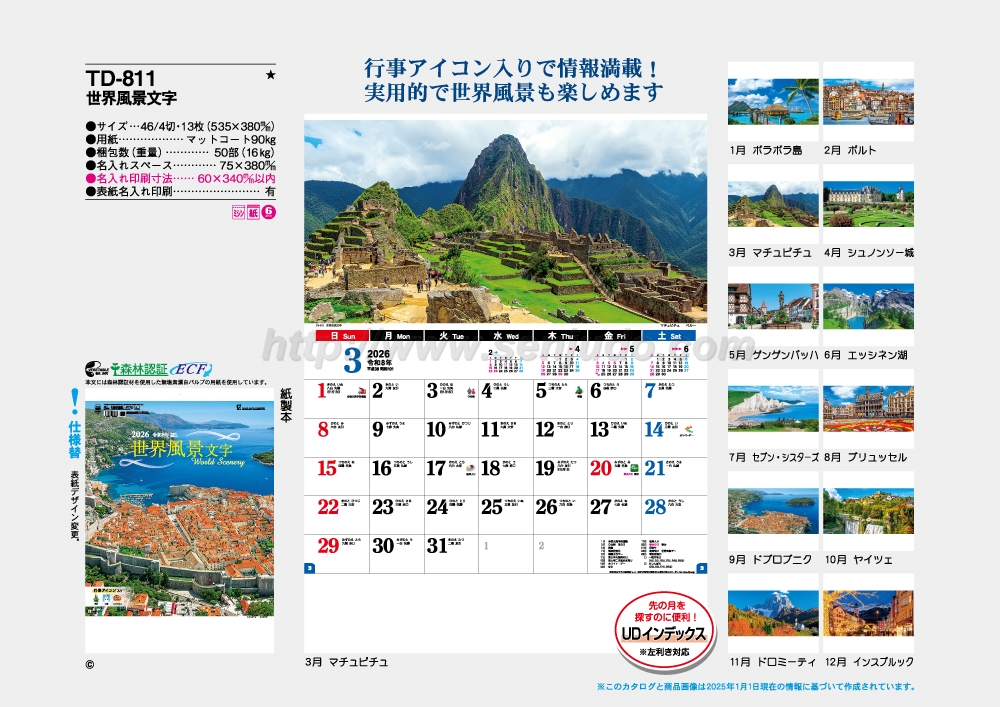Click the event icon on March 14

[x=686, y=430]
